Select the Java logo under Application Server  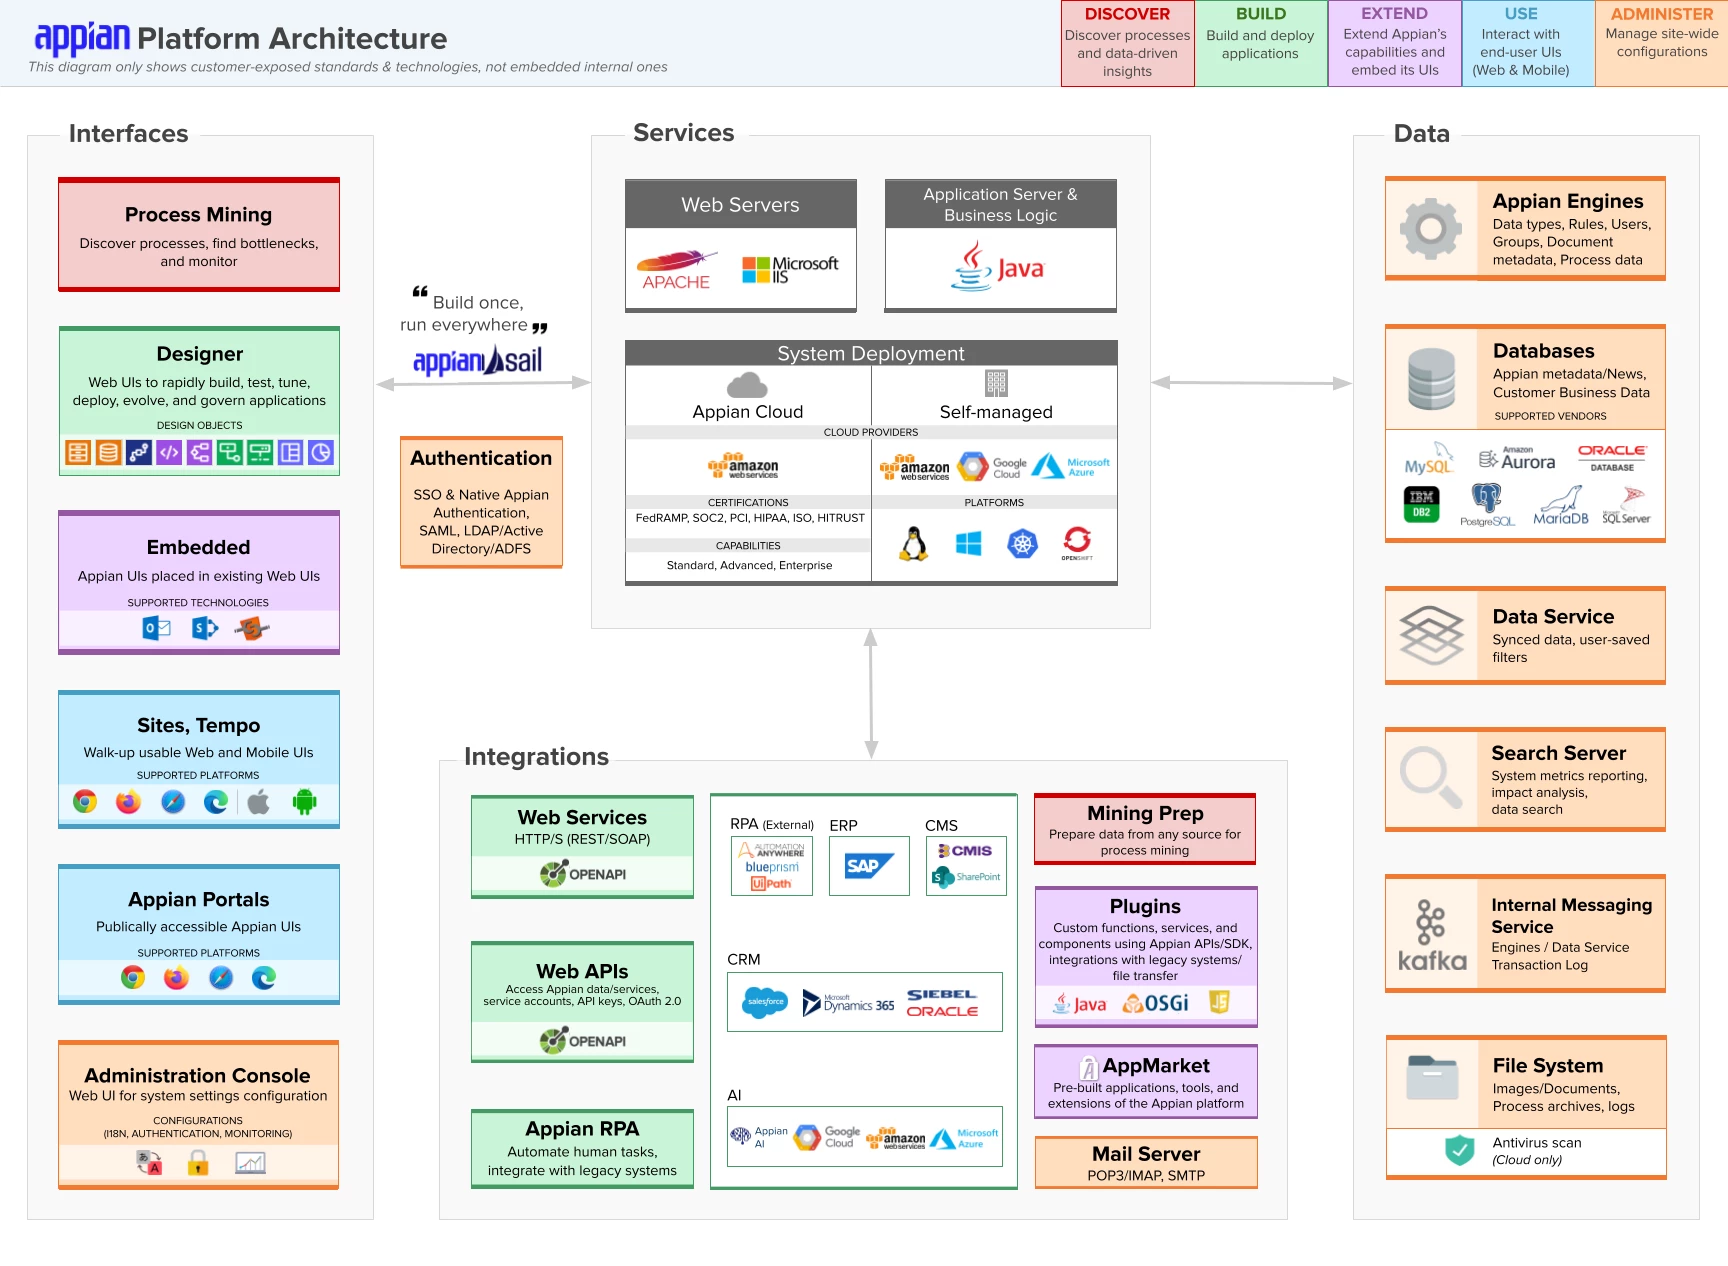point(997,266)
